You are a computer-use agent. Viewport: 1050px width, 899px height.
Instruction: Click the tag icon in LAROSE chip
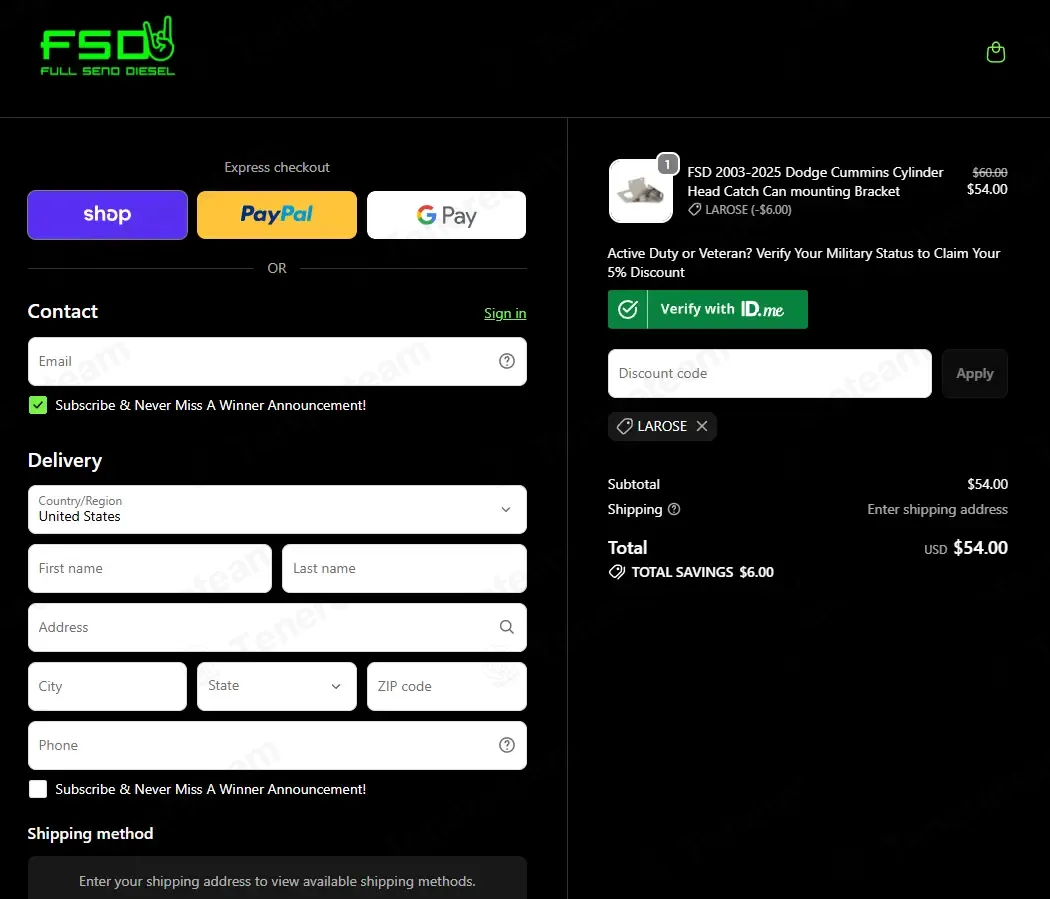(624, 426)
